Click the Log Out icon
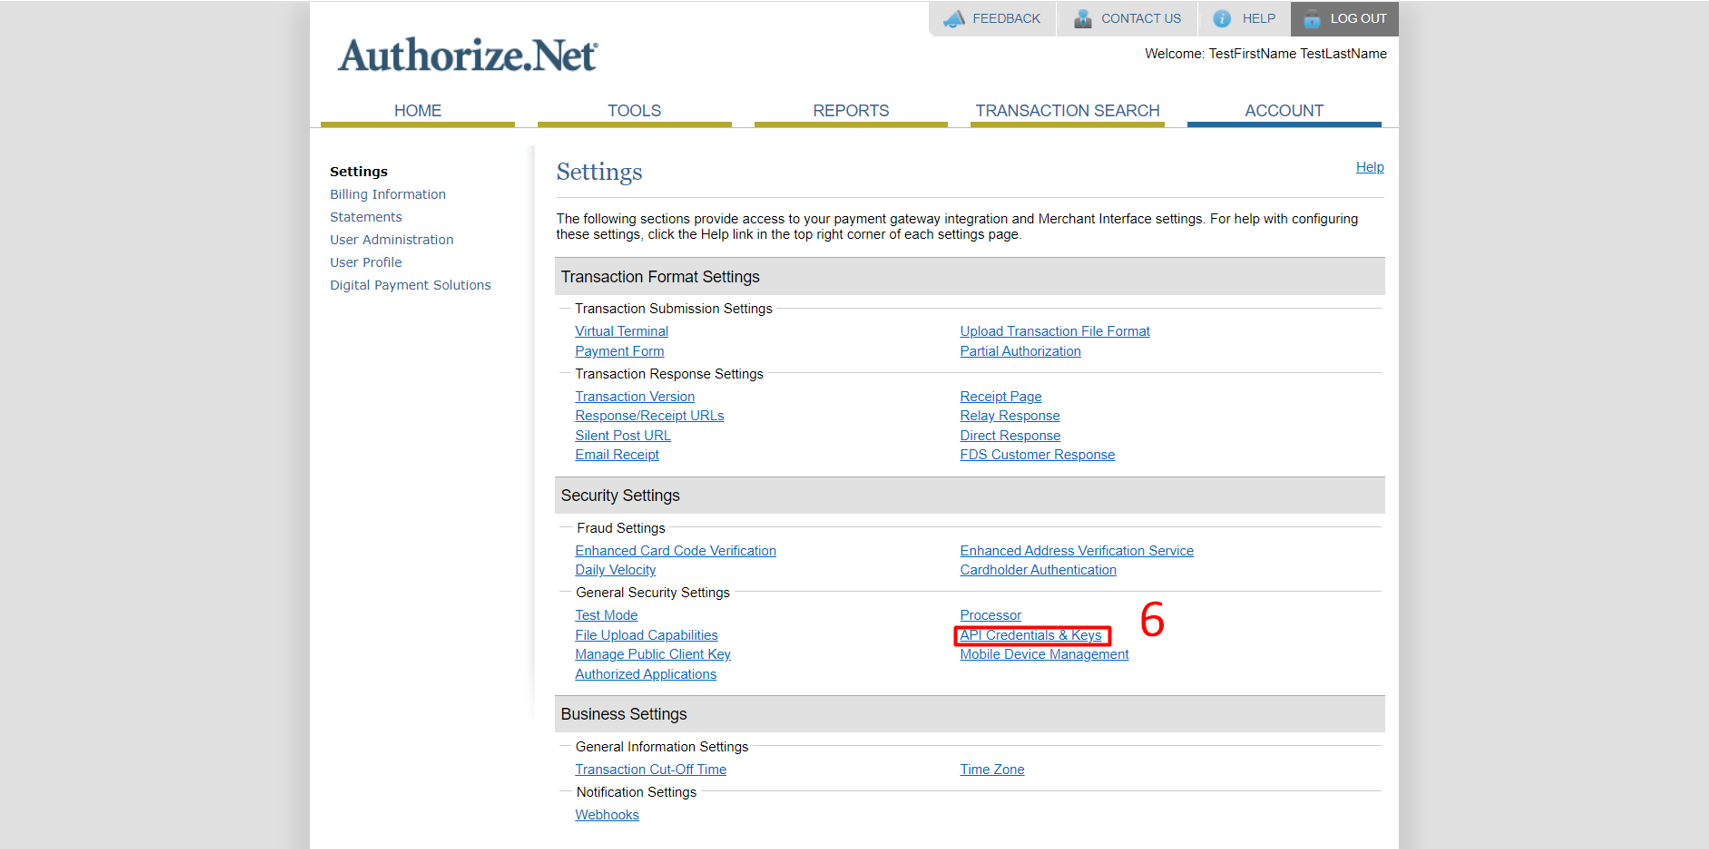The height and width of the screenshot is (849, 1709). 1311,19
